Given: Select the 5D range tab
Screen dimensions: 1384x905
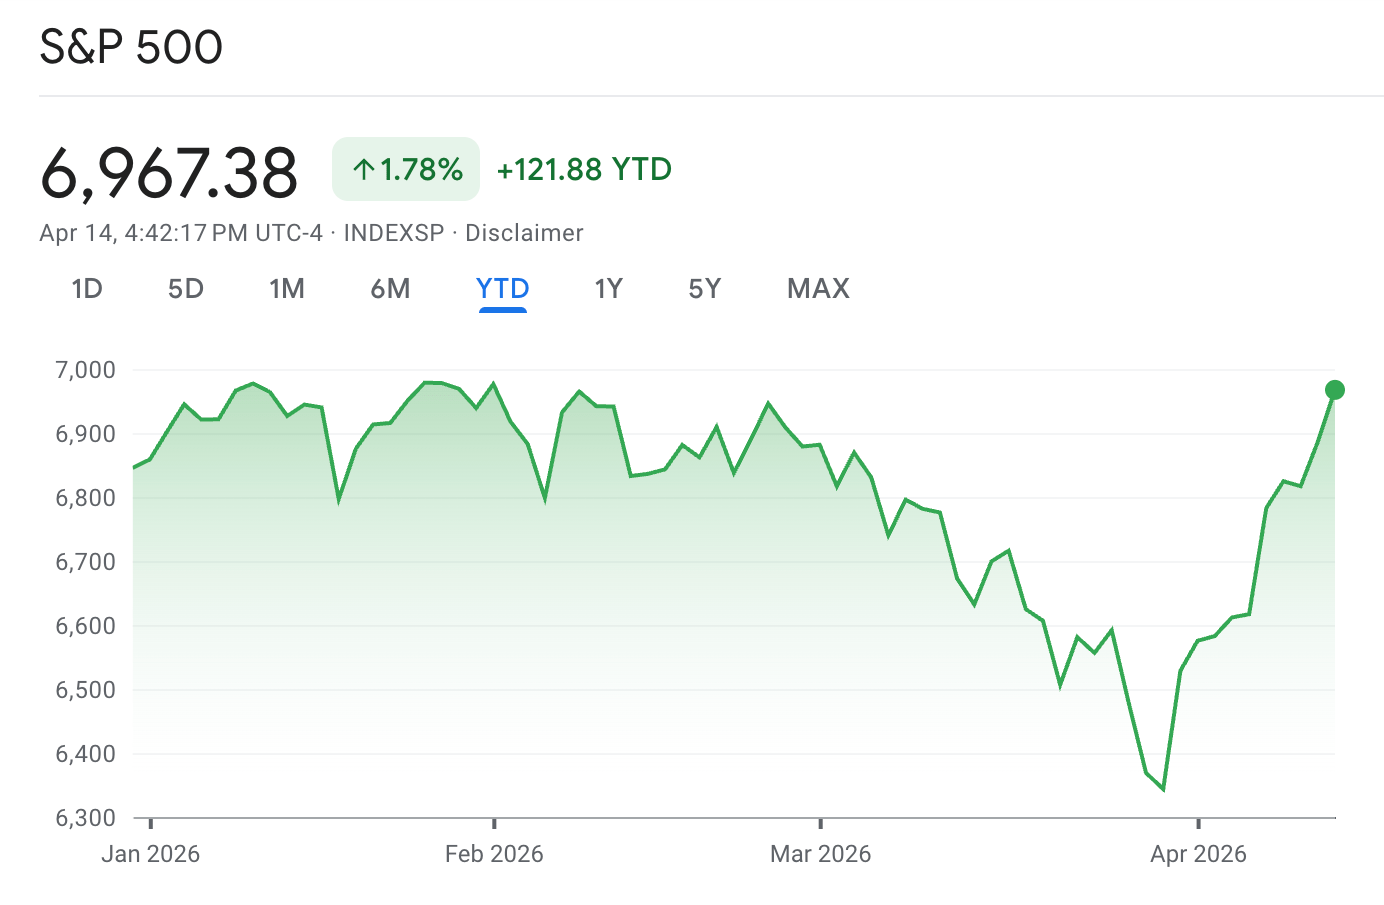Looking at the screenshot, I should (186, 289).
